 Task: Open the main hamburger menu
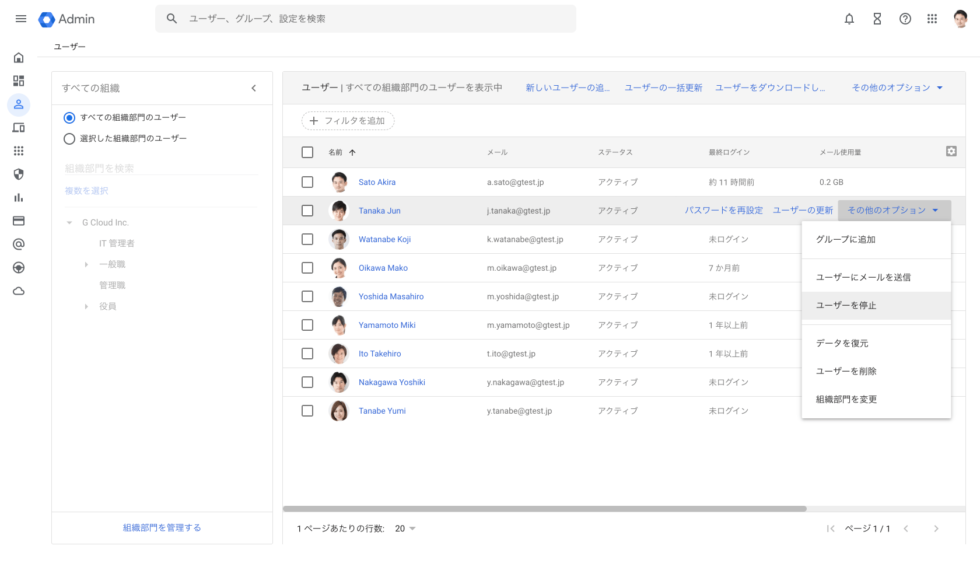pyautogui.click(x=21, y=19)
